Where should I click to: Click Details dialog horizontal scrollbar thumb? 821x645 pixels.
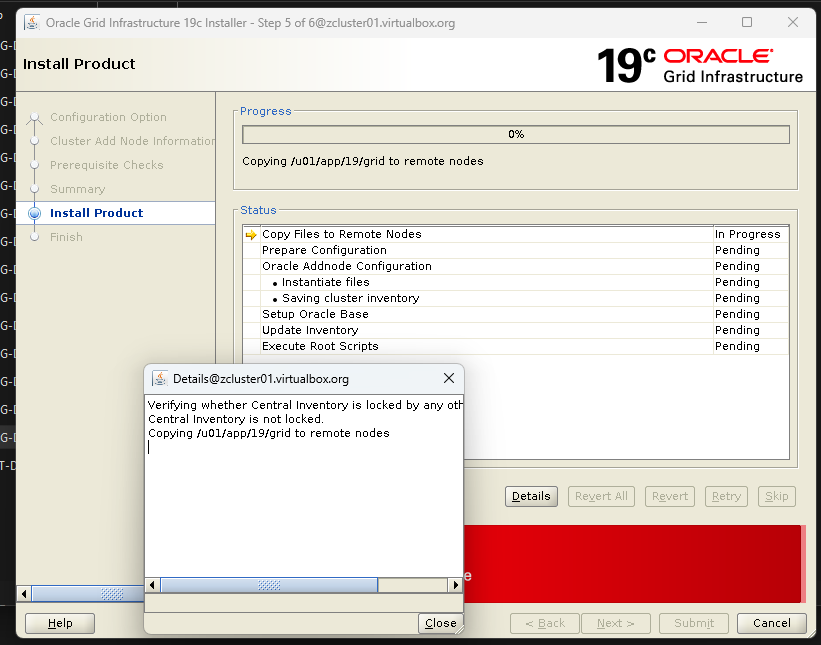click(x=269, y=585)
